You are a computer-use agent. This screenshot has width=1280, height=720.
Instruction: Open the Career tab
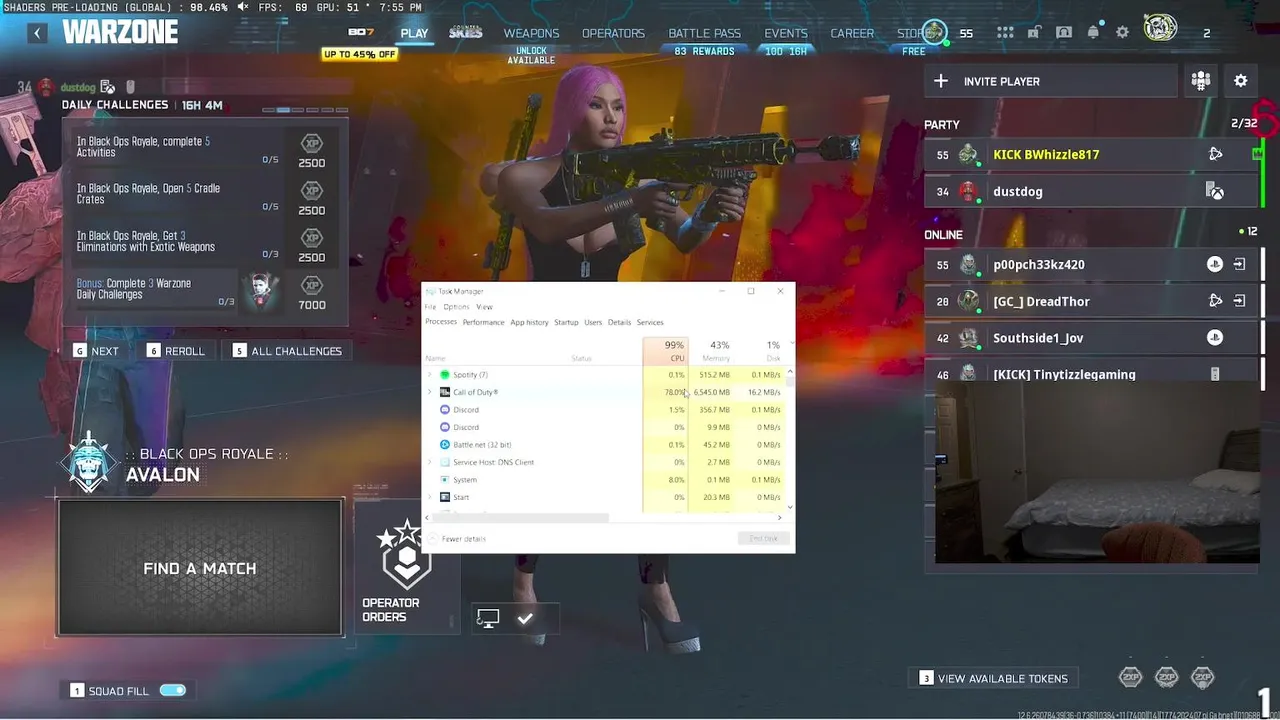tap(852, 33)
